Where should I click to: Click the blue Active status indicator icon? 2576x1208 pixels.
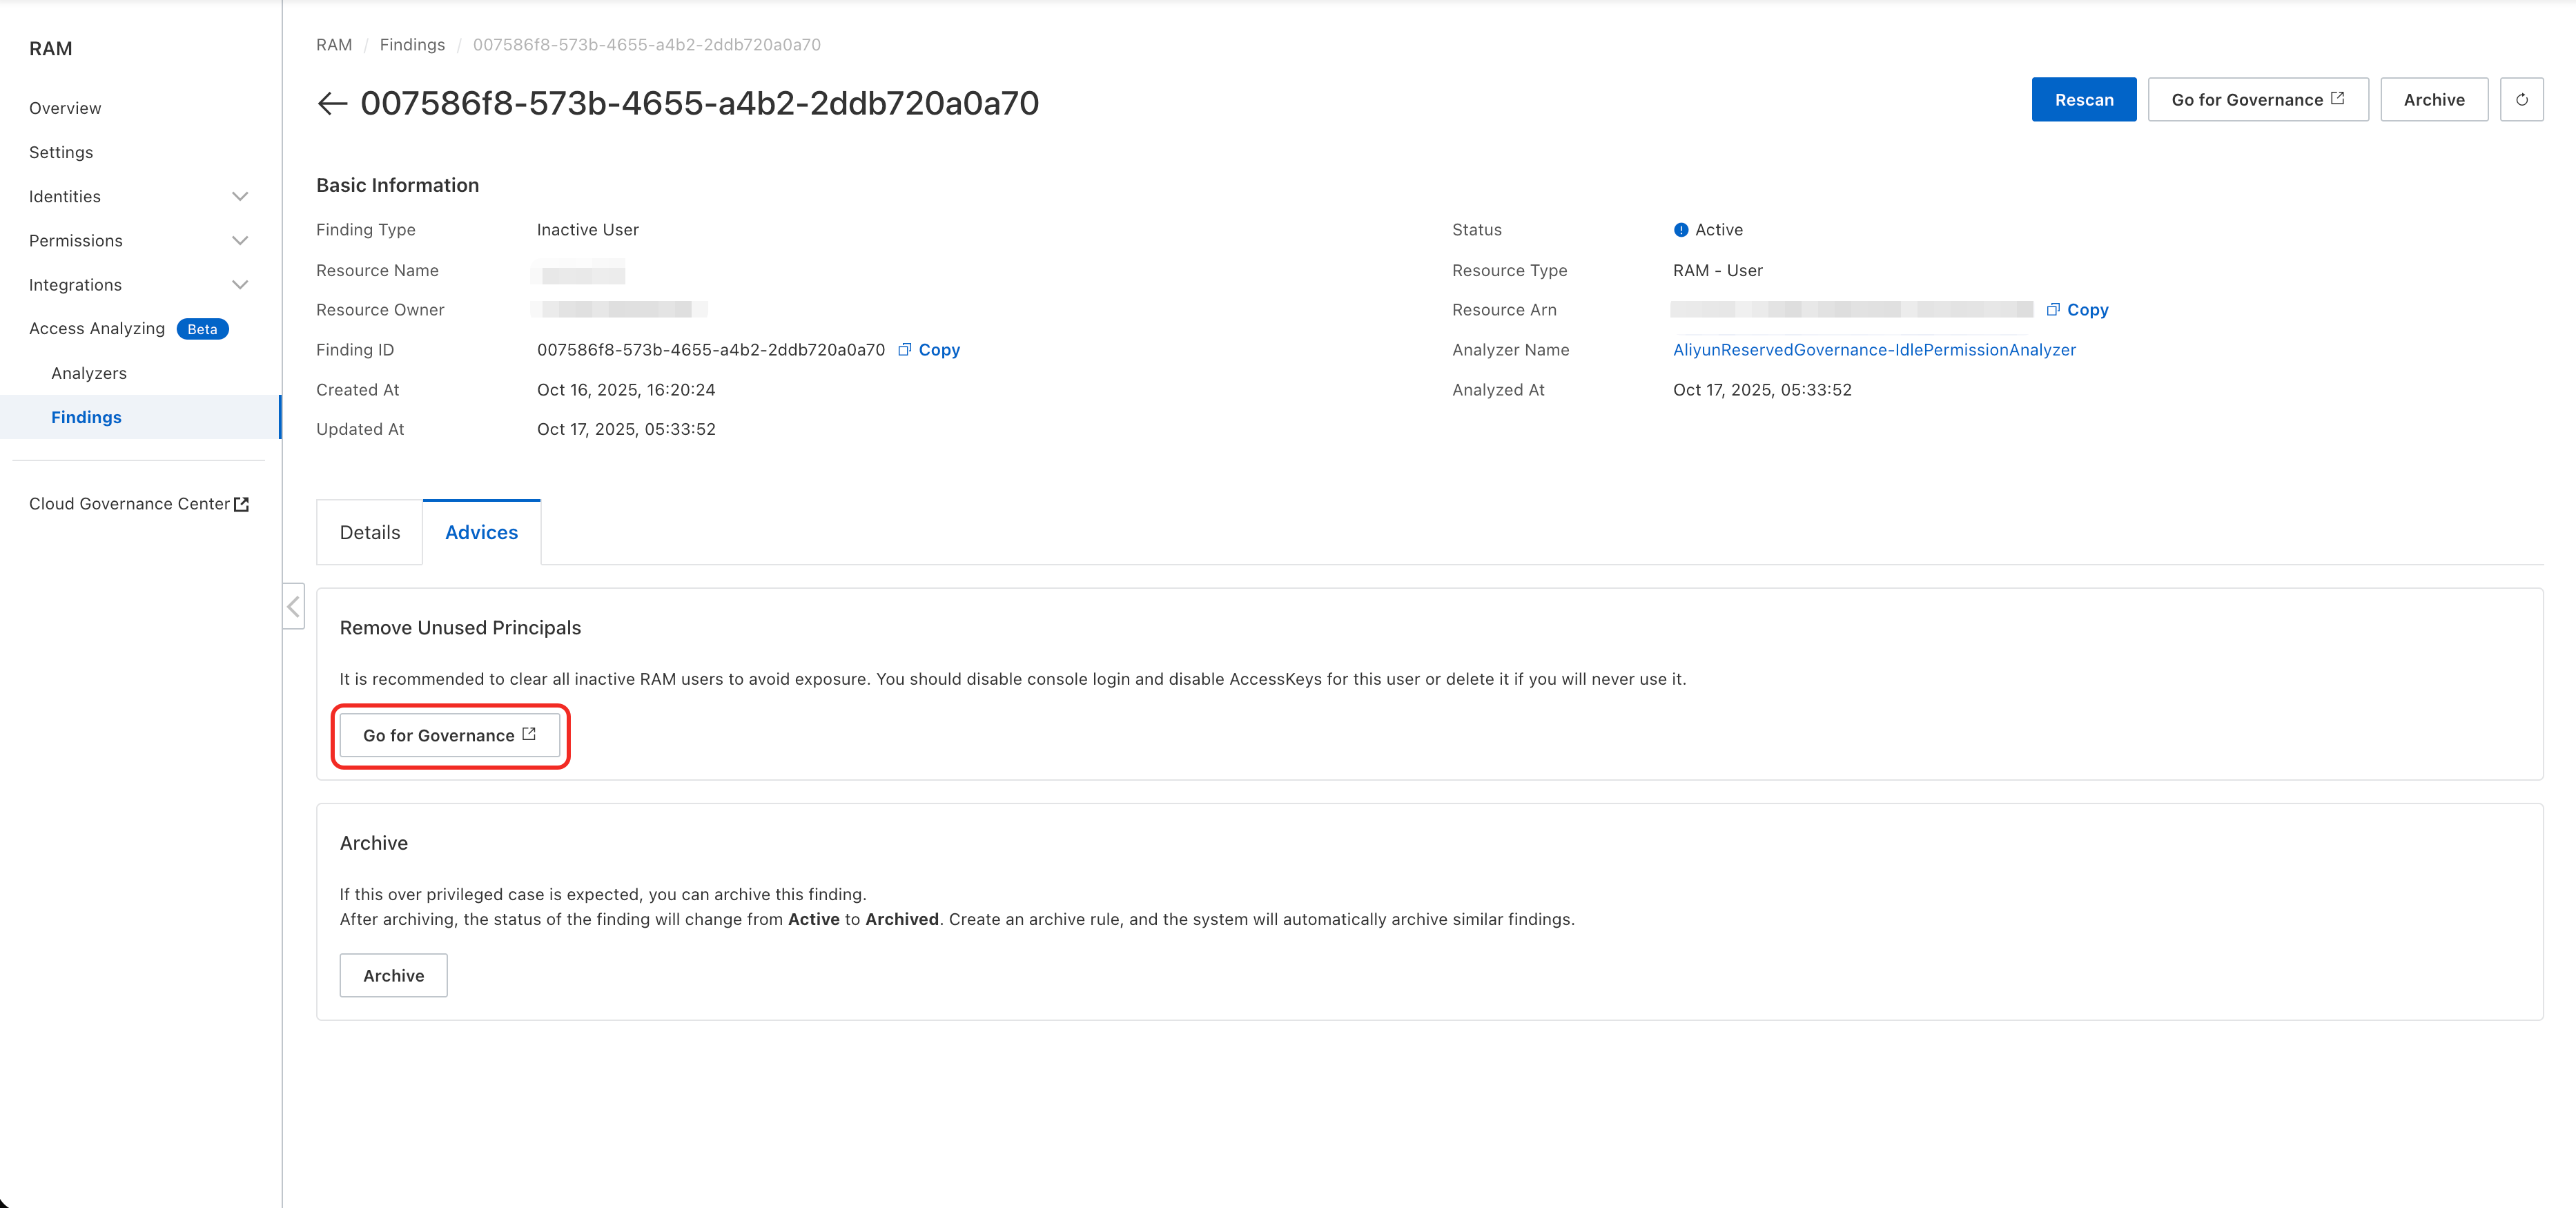pos(1681,230)
